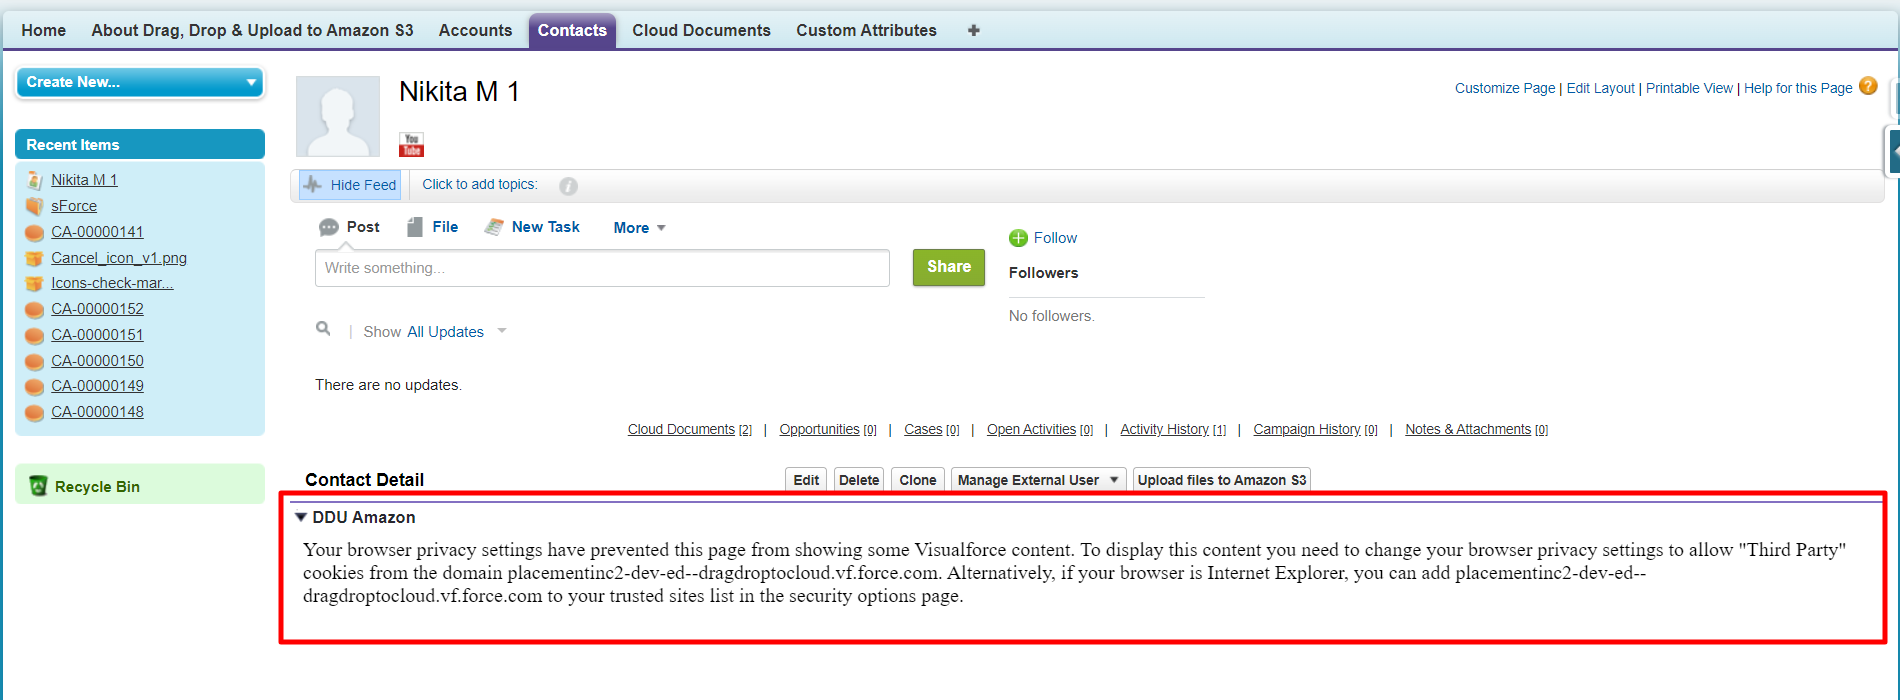1900x700 pixels.
Task: Click the New Task icon
Action: (494, 227)
